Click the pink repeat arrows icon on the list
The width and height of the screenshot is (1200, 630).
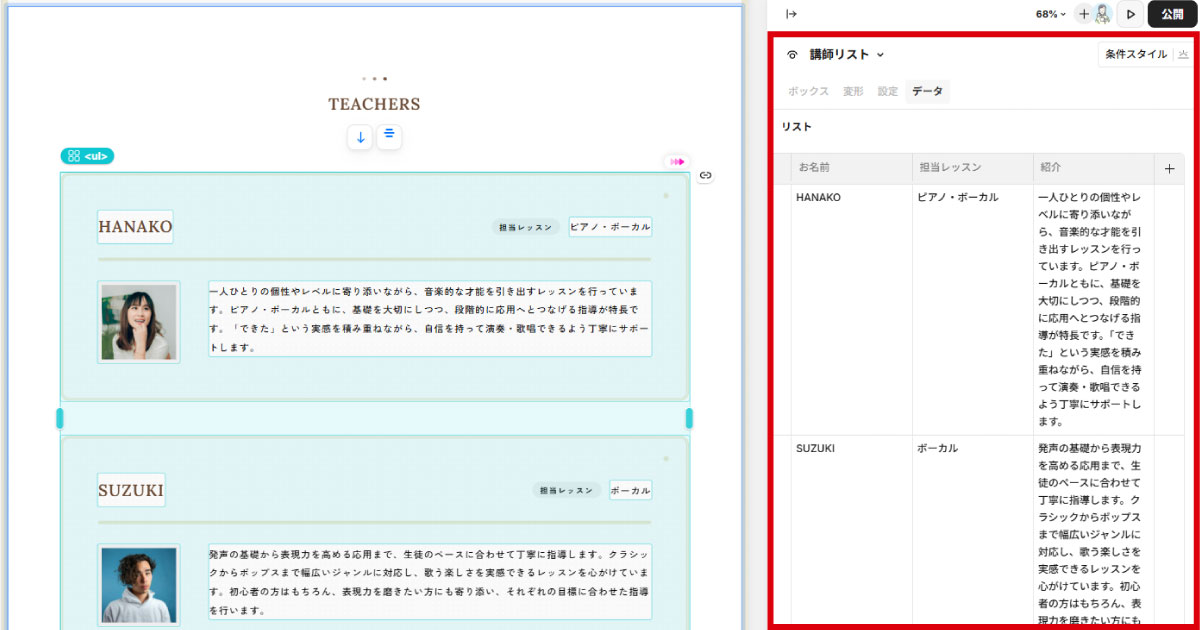[679, 160]
